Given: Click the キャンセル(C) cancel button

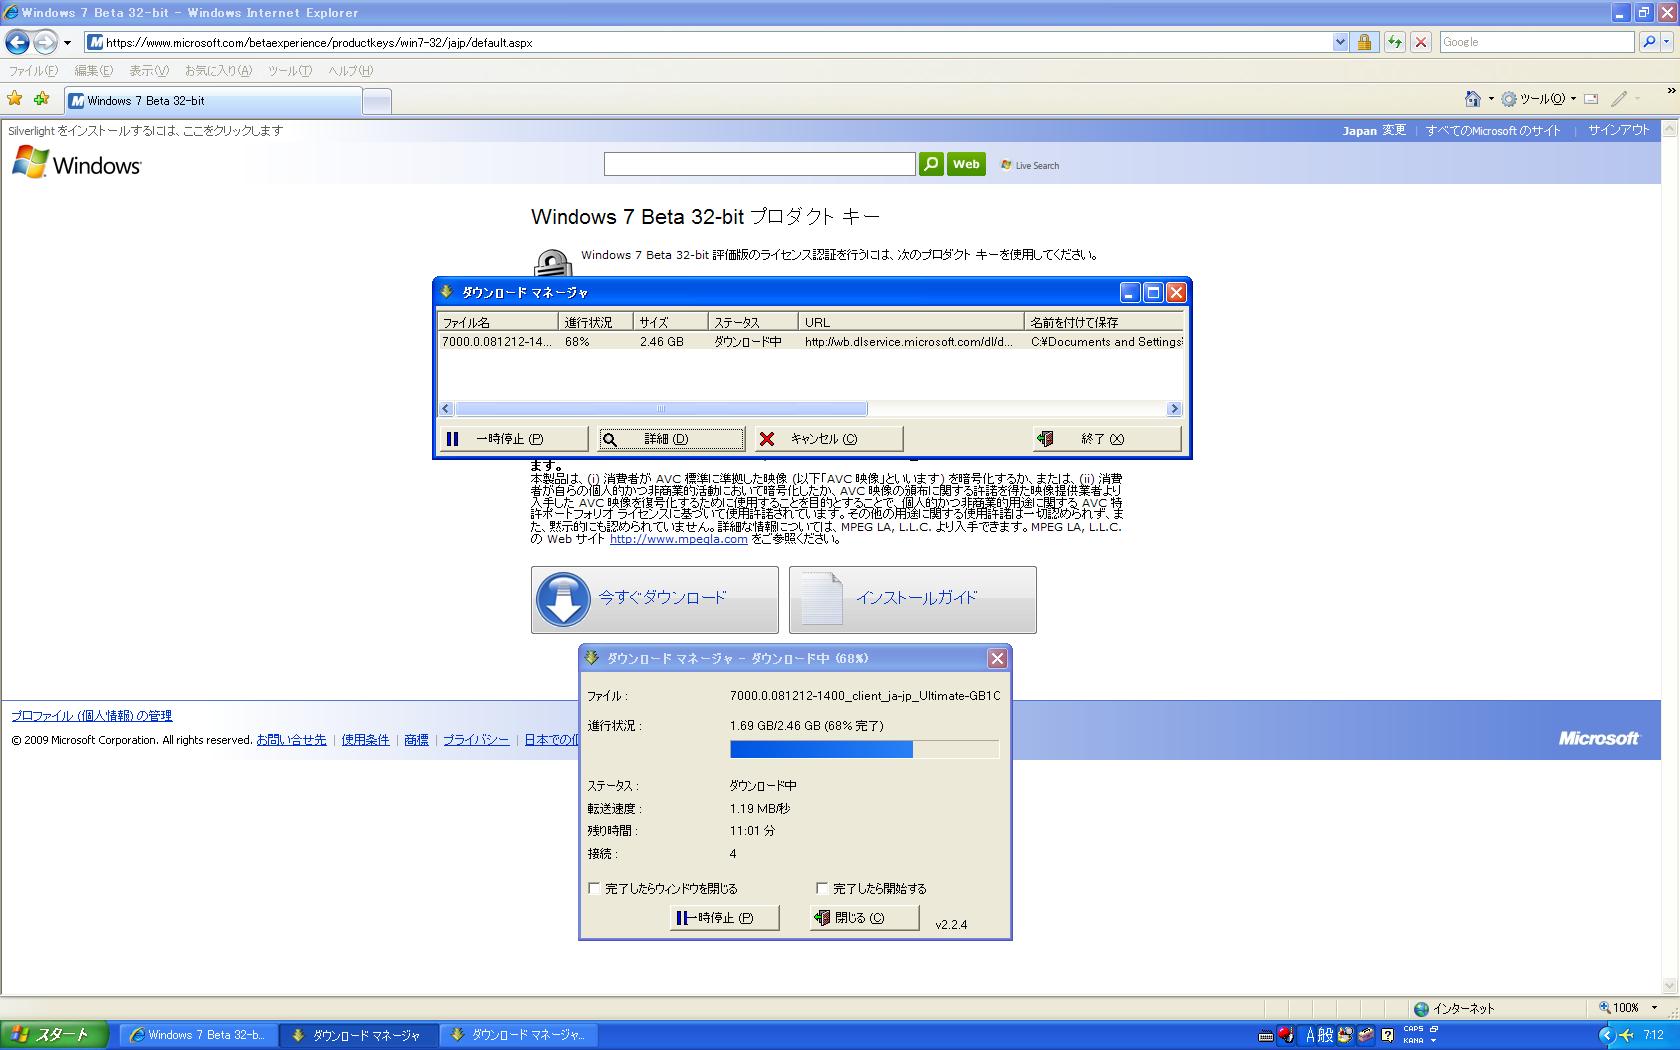Looking at the screenshot, I should coord(828,438).
